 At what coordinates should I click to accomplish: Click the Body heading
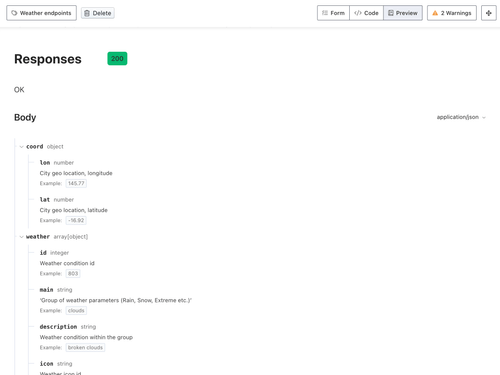[25, 117]
